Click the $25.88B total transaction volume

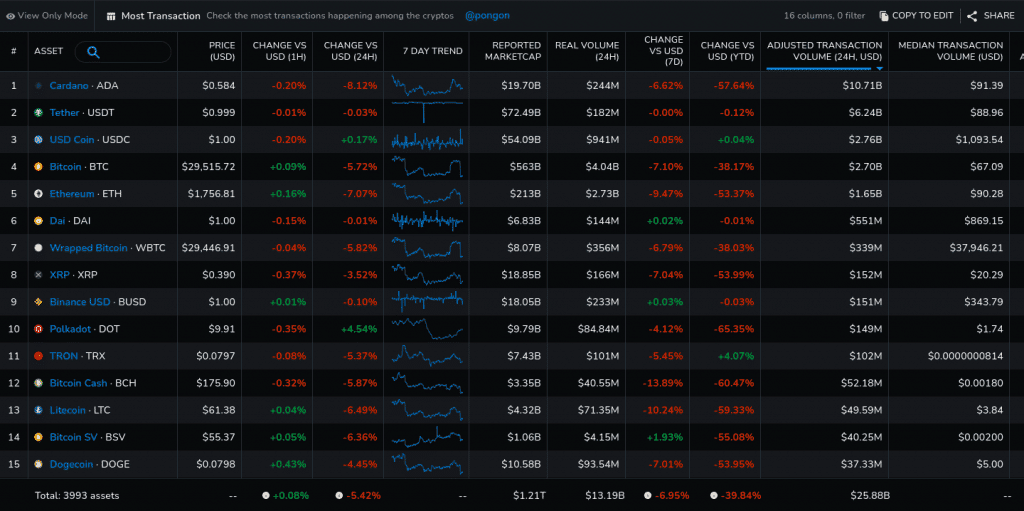pyautogui.click(x=870, y=496)
